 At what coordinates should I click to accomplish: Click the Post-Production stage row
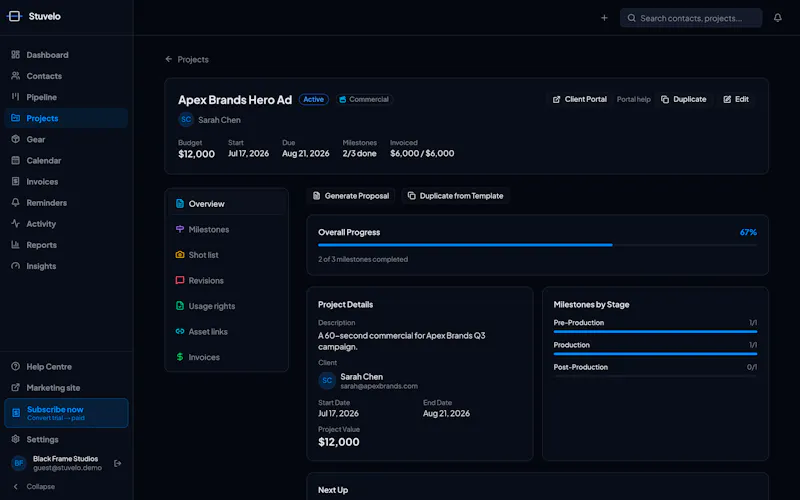(655, 369)
